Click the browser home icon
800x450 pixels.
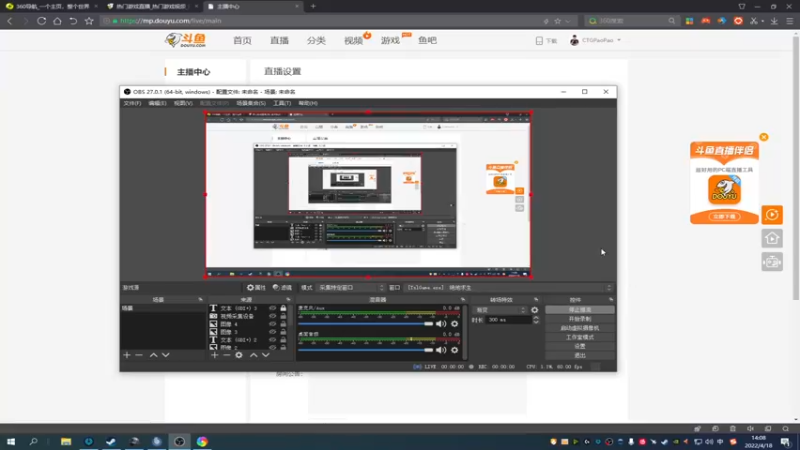coord(57,21)
